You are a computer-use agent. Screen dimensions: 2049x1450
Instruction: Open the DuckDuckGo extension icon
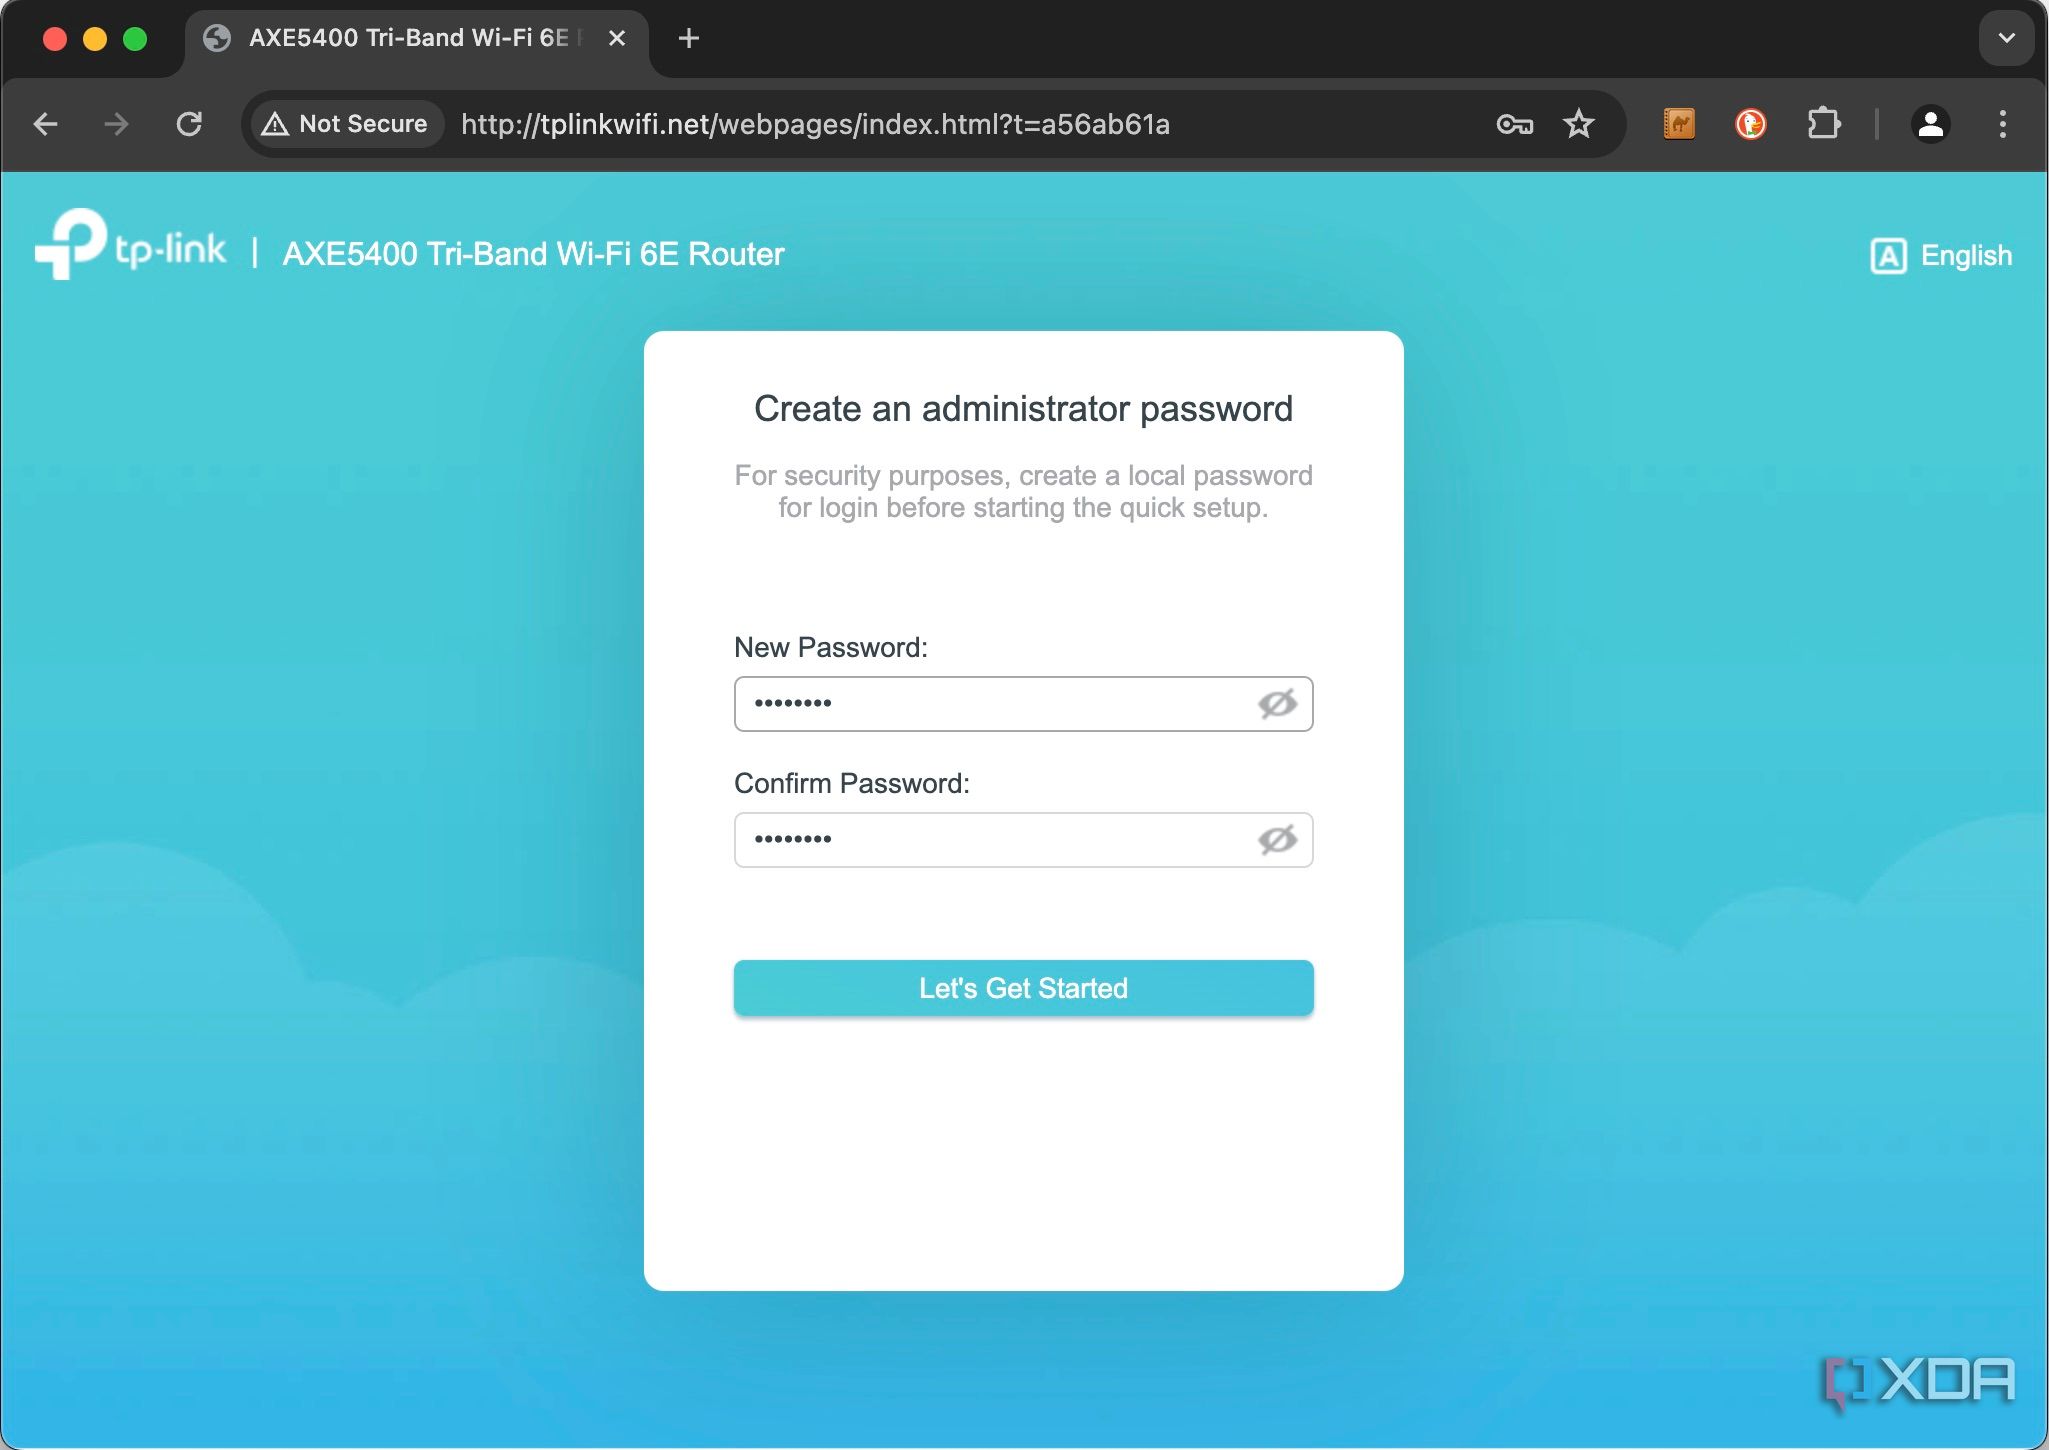(x=1749, y=124)
